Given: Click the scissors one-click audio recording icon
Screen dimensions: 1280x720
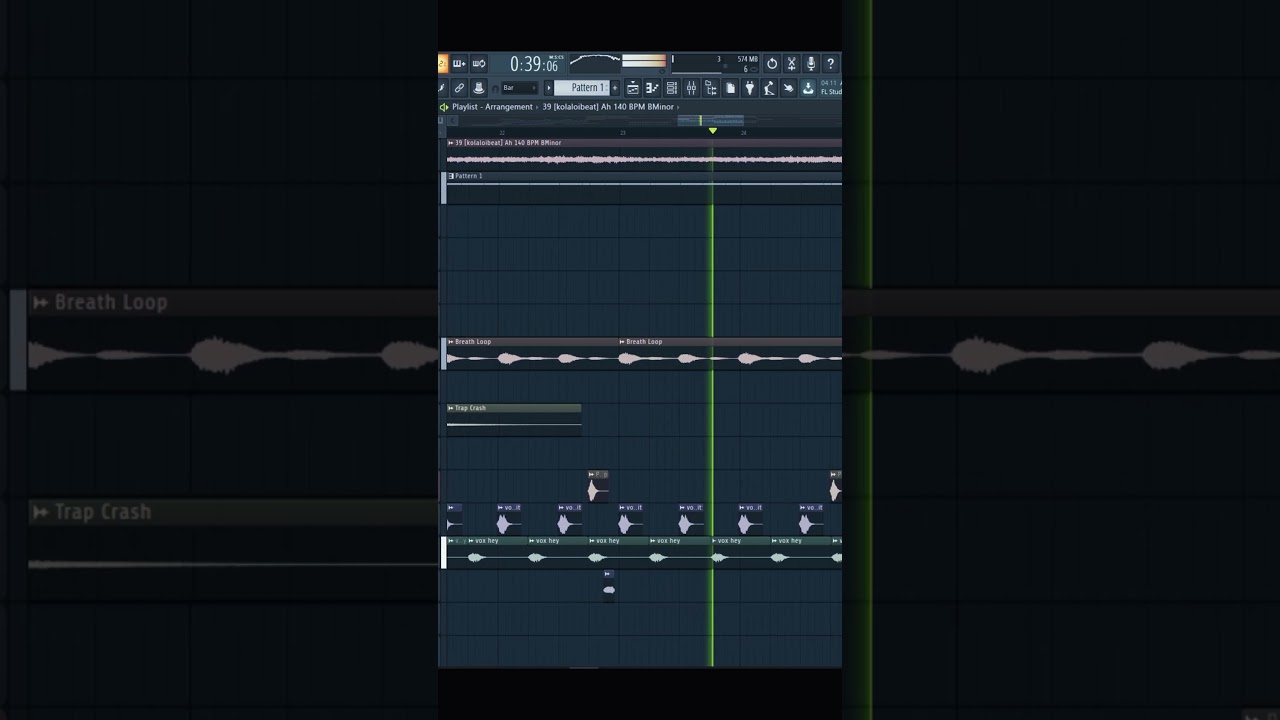Looking at the screenshot, I should coord(791,64).
